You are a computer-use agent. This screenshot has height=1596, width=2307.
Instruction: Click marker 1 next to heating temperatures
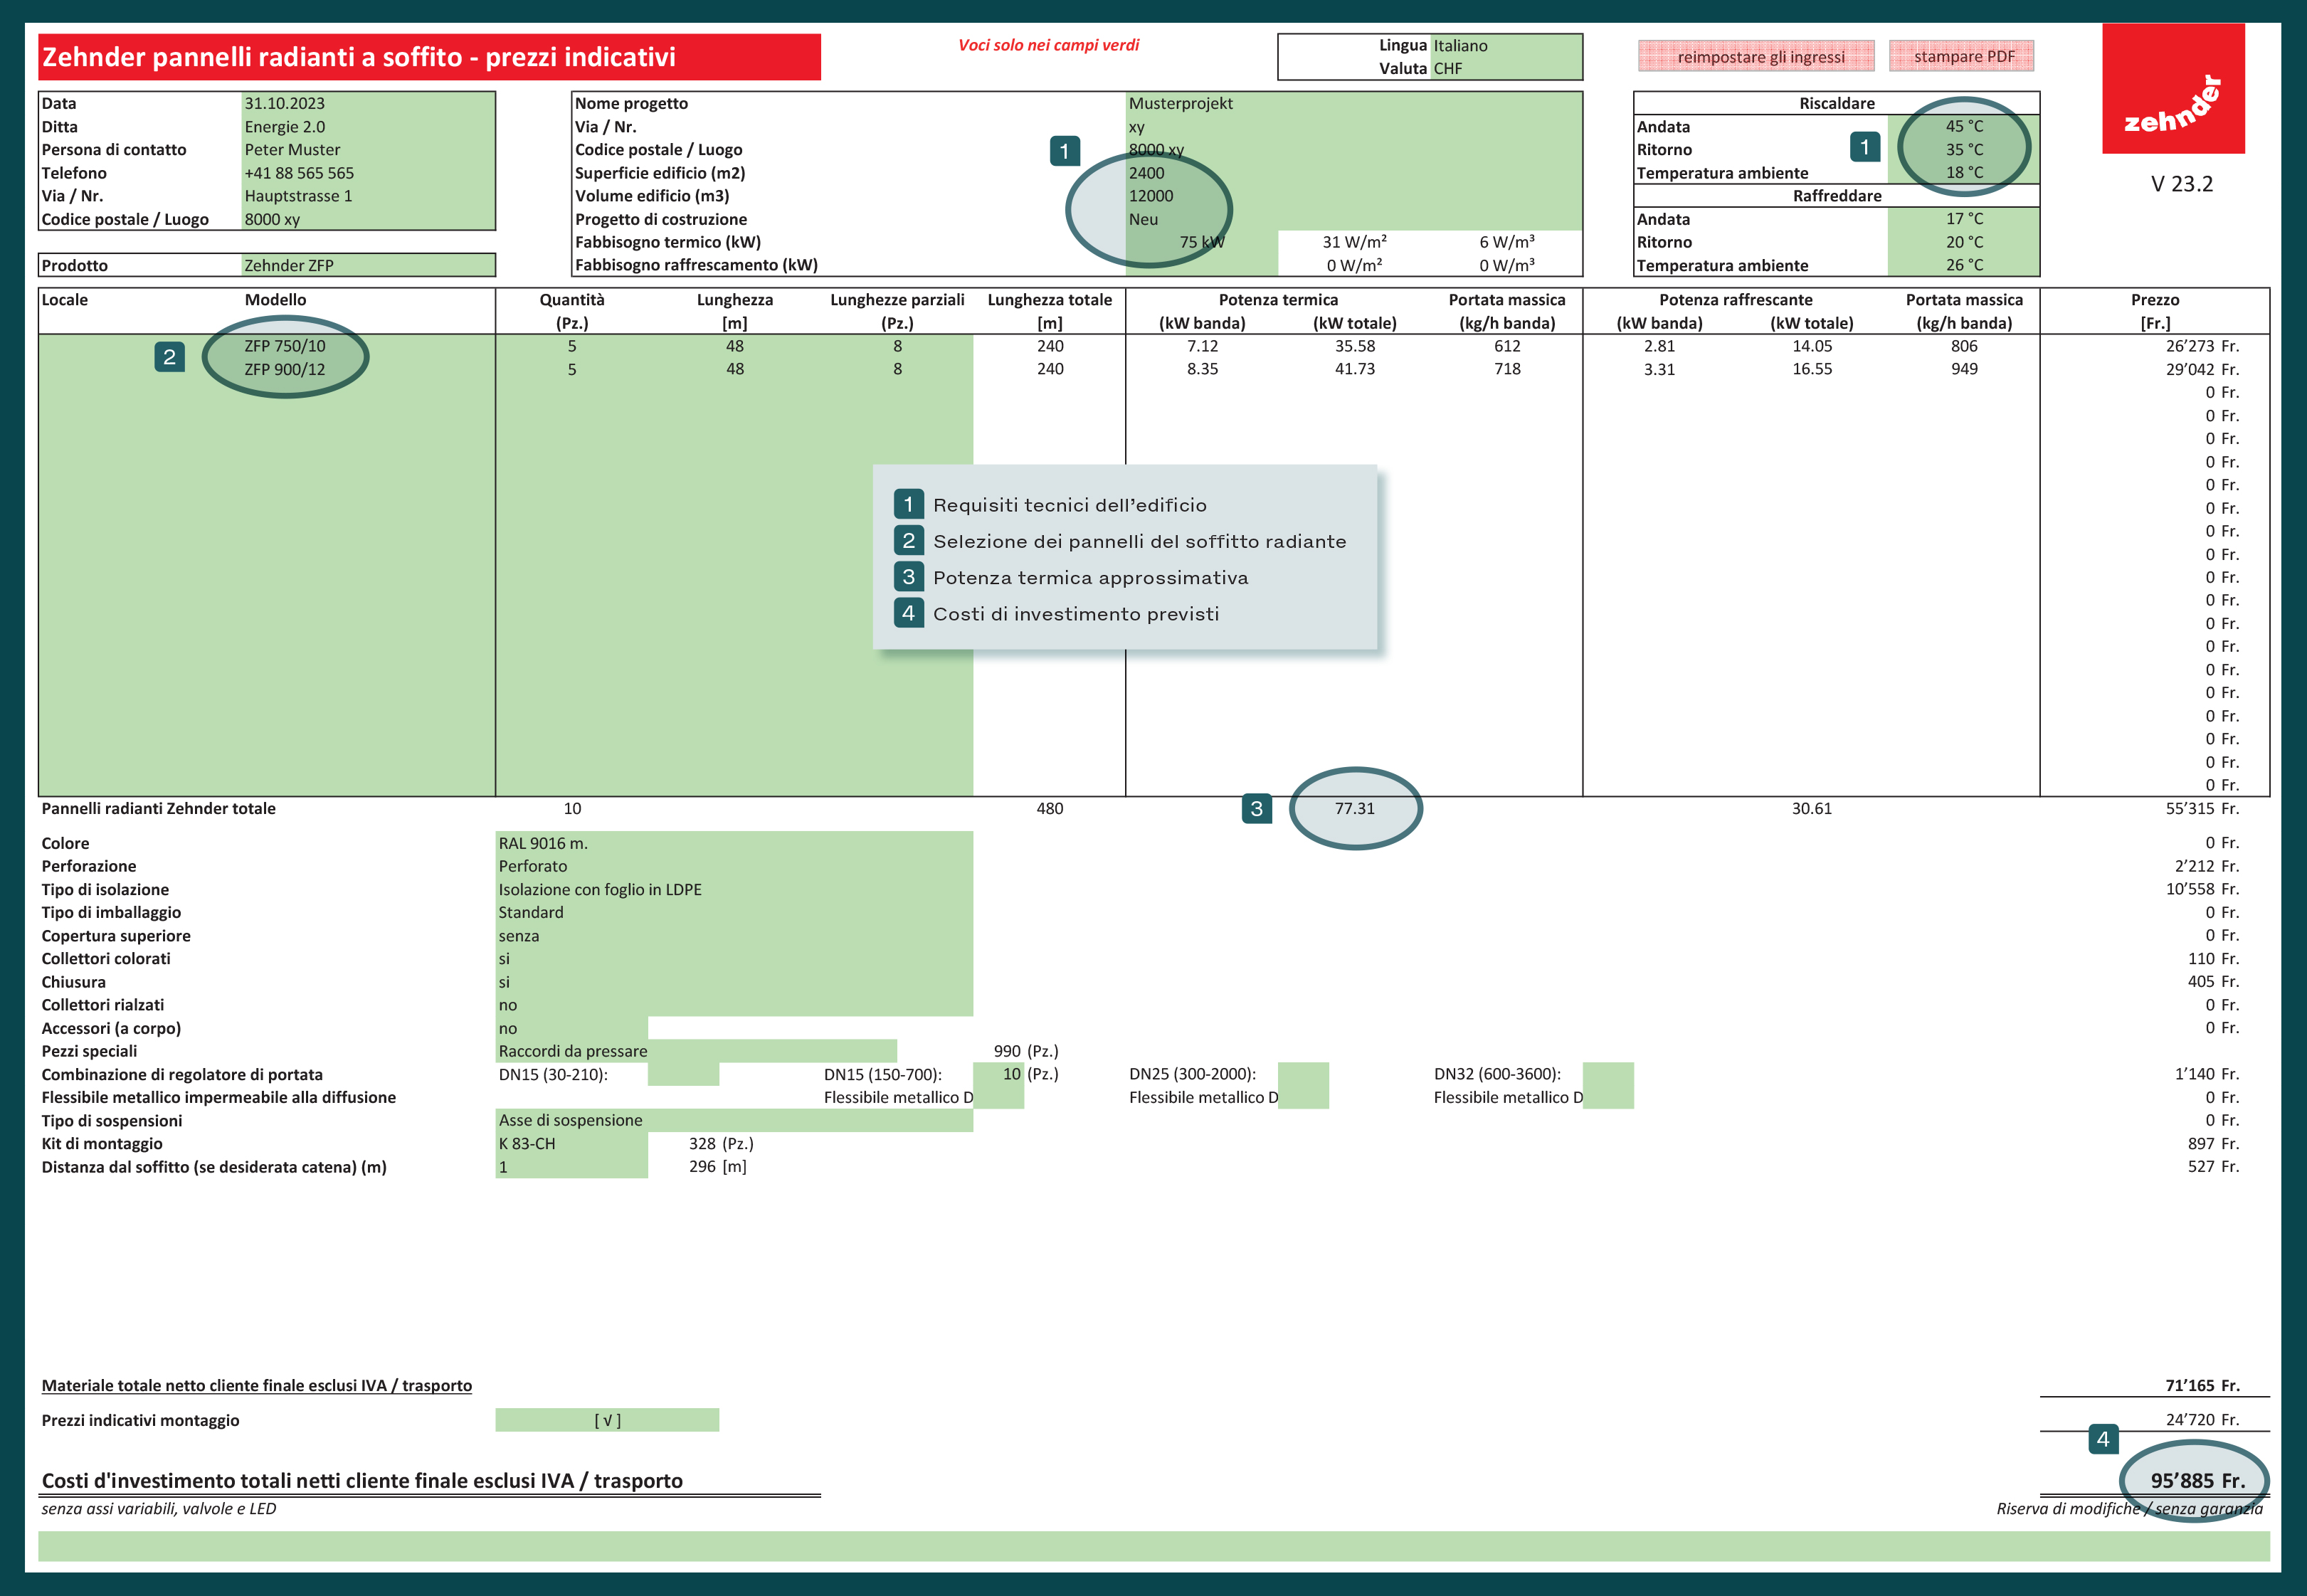coord(1864,147)
